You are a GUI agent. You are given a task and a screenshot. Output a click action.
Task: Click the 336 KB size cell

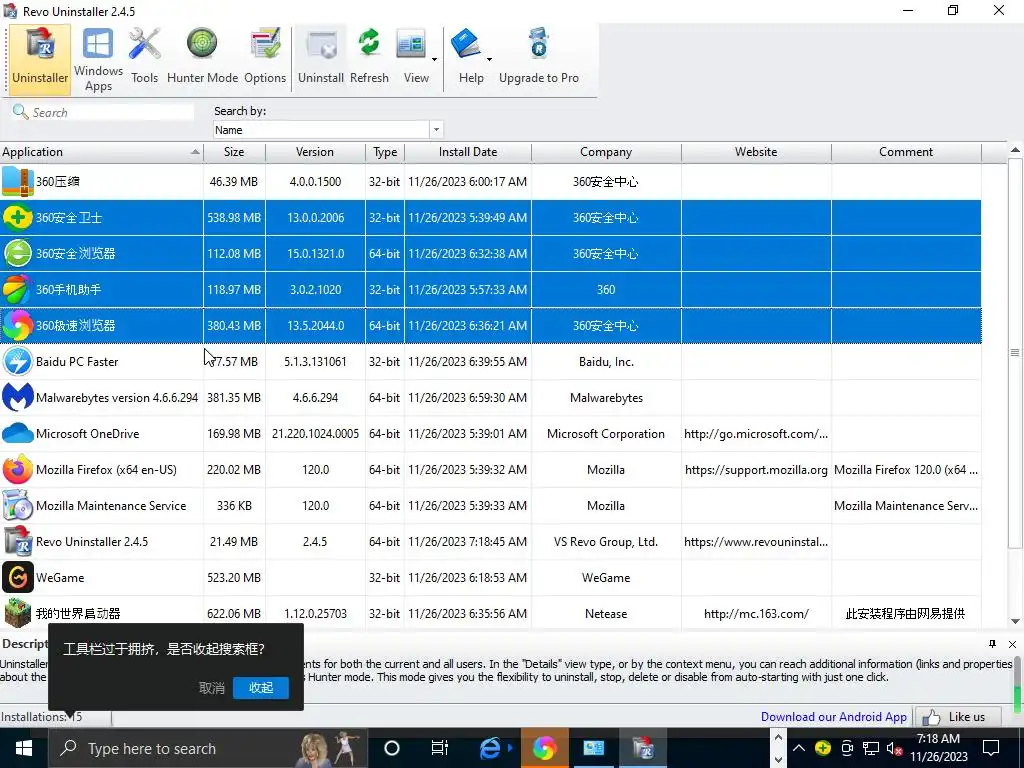(x=234, y=505)
